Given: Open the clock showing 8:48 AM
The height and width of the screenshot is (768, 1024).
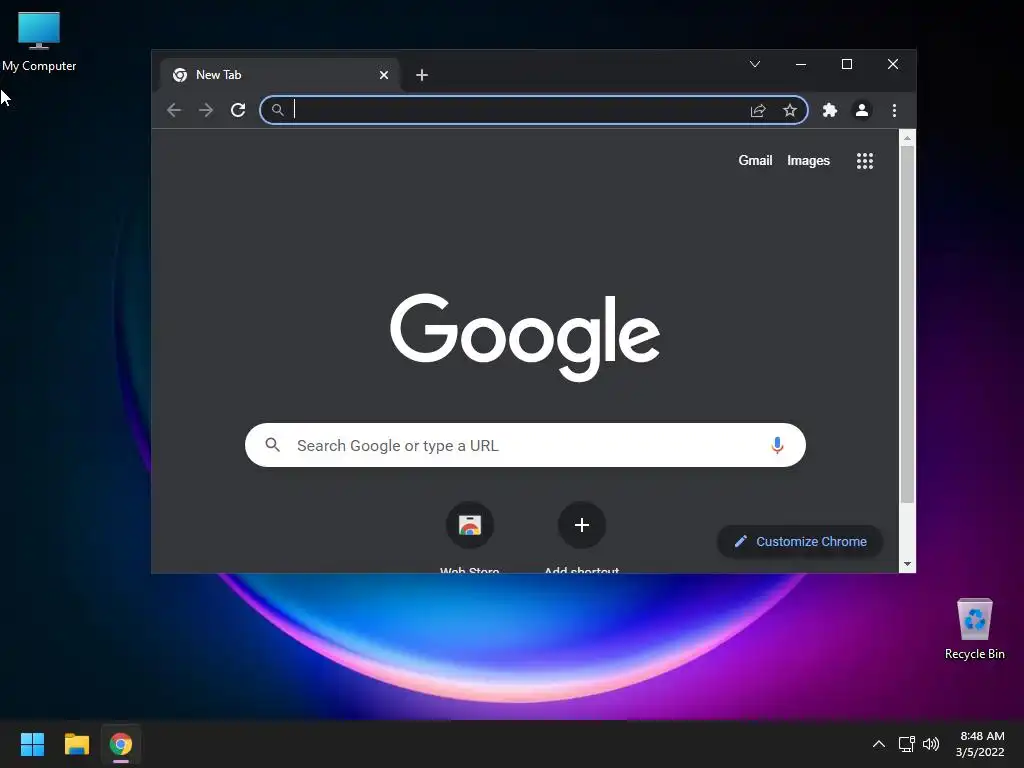Looking at the screenshot, I should click(x=980, y=744).
